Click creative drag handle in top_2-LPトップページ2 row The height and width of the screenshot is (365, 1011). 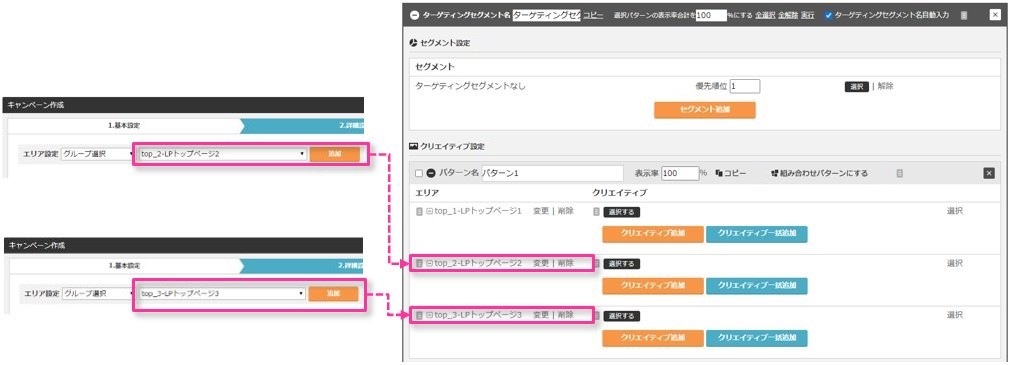click(x=596, y=264)
